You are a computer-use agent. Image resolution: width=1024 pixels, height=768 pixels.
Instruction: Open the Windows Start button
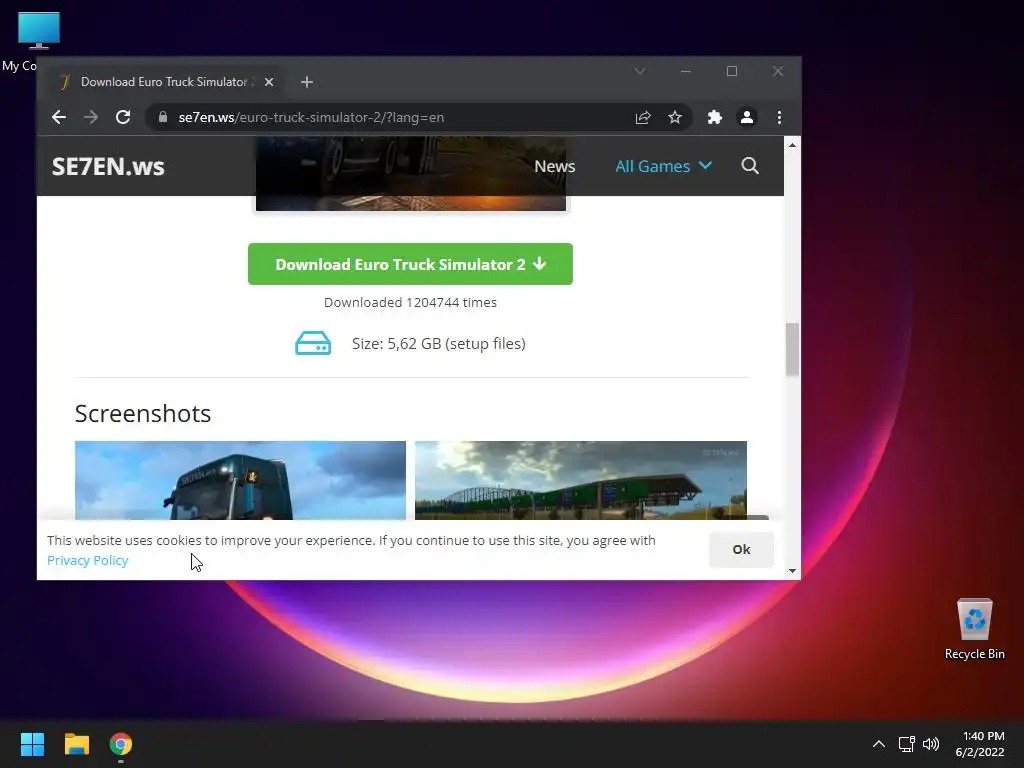pyautogui.click(x=32, y=744)
